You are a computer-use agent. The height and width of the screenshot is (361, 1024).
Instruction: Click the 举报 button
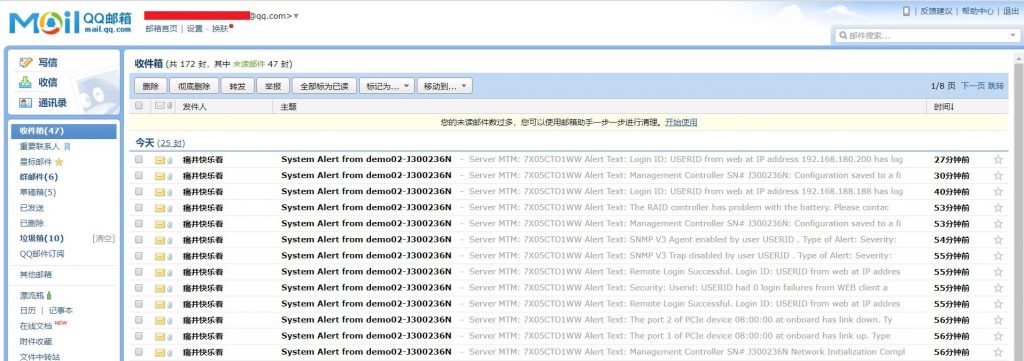[272, 86]
